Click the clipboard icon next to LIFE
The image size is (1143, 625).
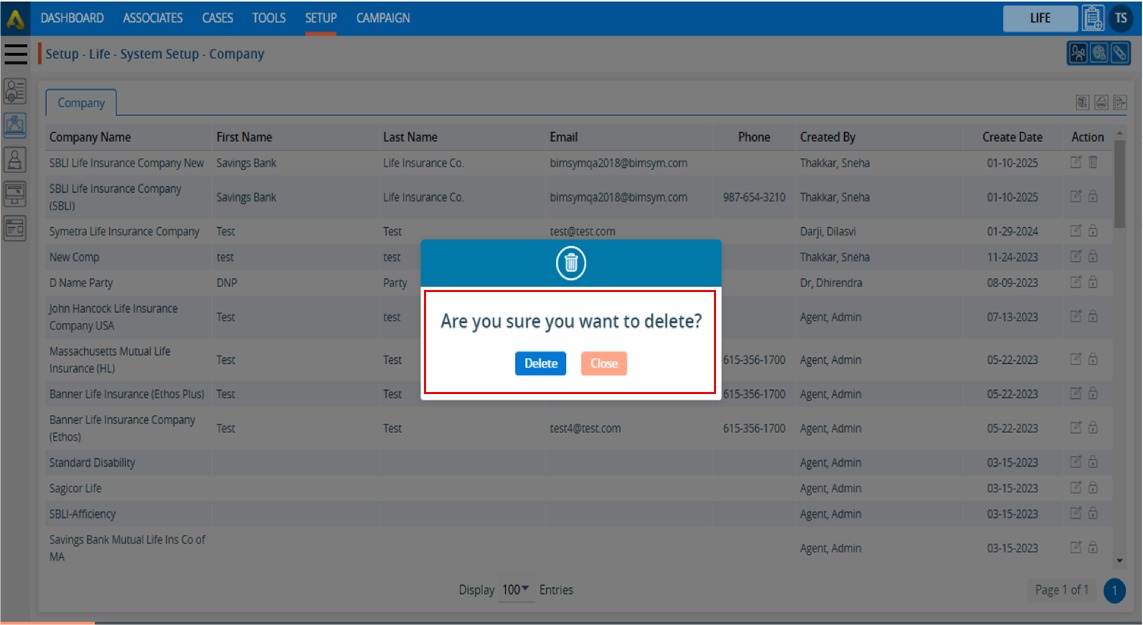pos(1092,18)
